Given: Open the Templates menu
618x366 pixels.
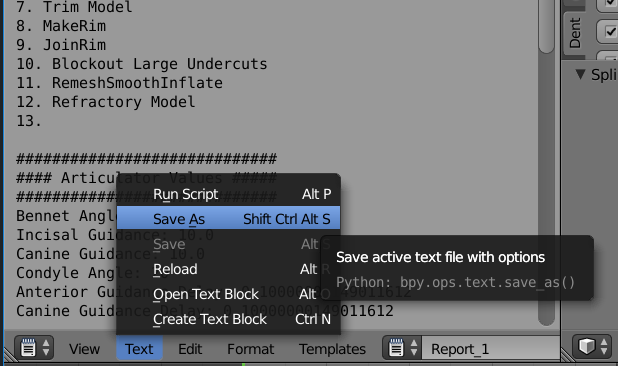Looking at the screenshot, I should point(332,349).
